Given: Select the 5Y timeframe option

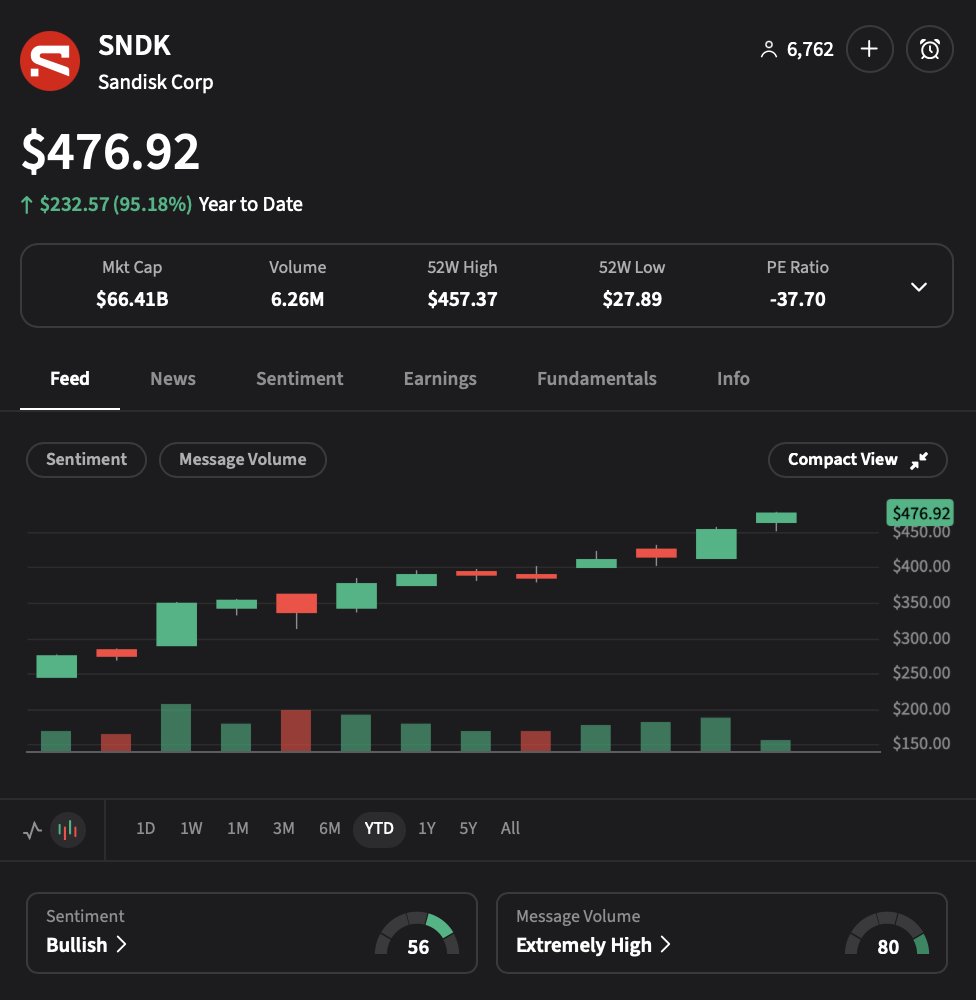Looking at the screenshot, I should [467, 829].
